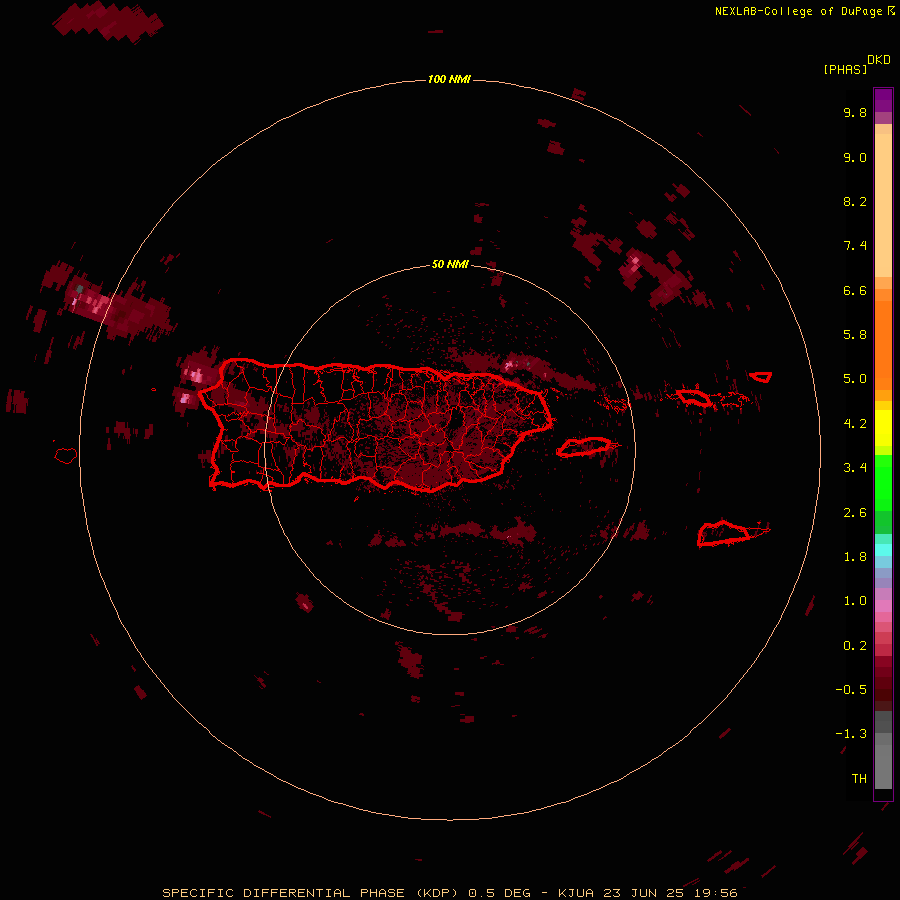900x900 pixels.
Task: Click the cyan segment of the color bar
Action: click(x=883, y=550)
